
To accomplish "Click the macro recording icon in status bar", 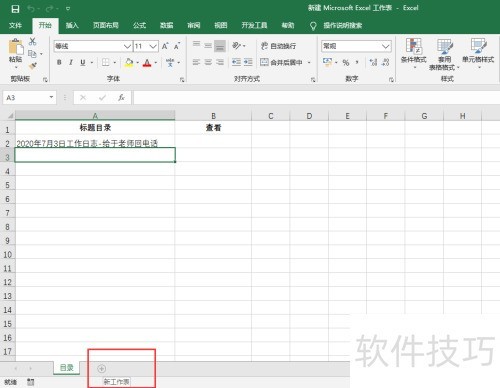I will [30, 382].
